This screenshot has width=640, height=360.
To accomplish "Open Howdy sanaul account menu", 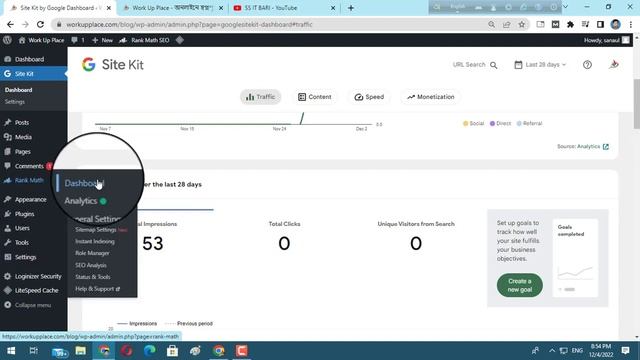I will click(607, 40).
